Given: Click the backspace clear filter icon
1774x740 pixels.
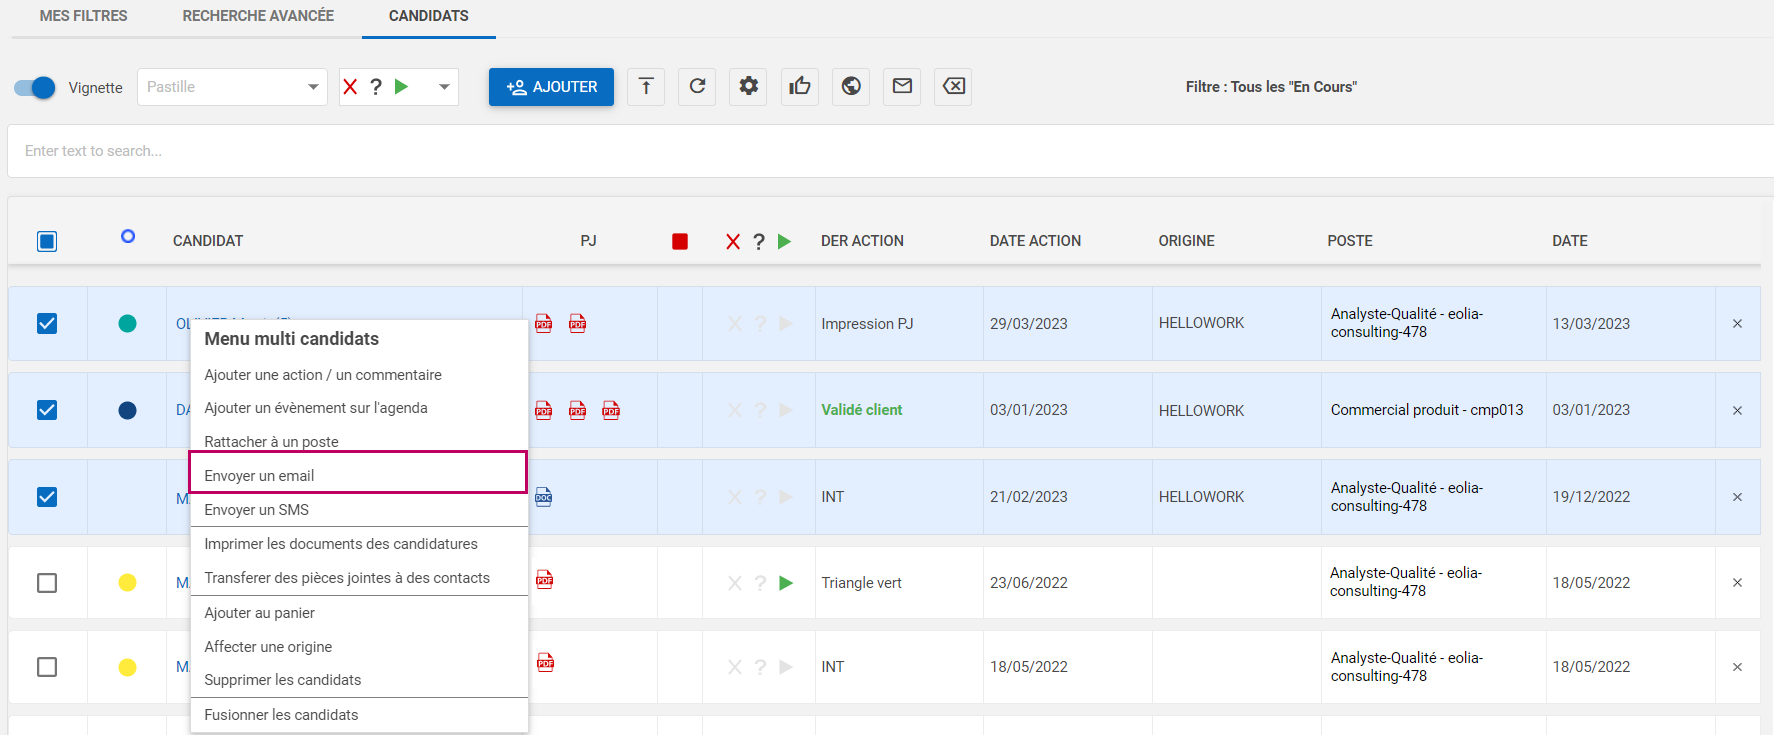Looking at the screenshot, I should [x=953, y=87].
